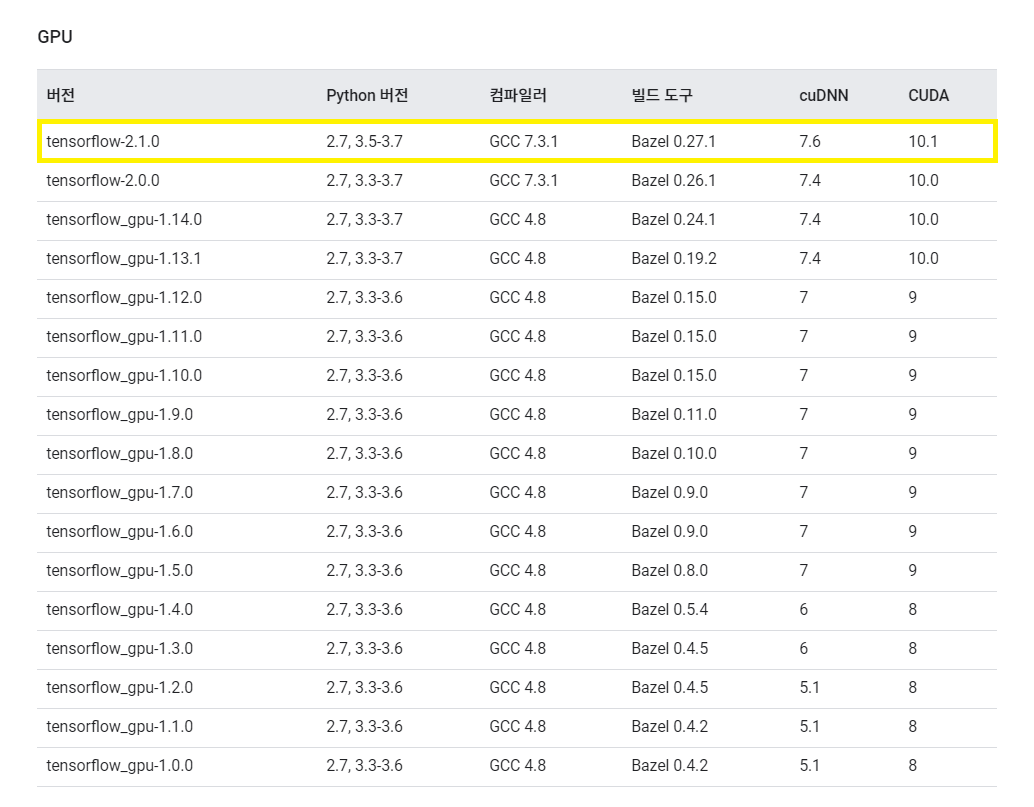Click cuDNN 7.4 in tensorflow_gpu-1.13.1 row

click(x=810, y=258)
